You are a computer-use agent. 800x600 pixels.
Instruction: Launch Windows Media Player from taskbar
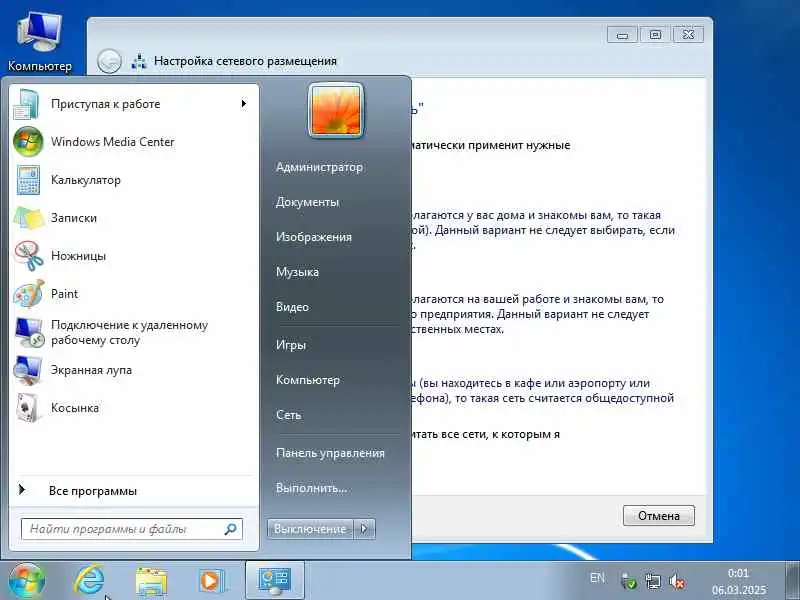click(211, 581)
